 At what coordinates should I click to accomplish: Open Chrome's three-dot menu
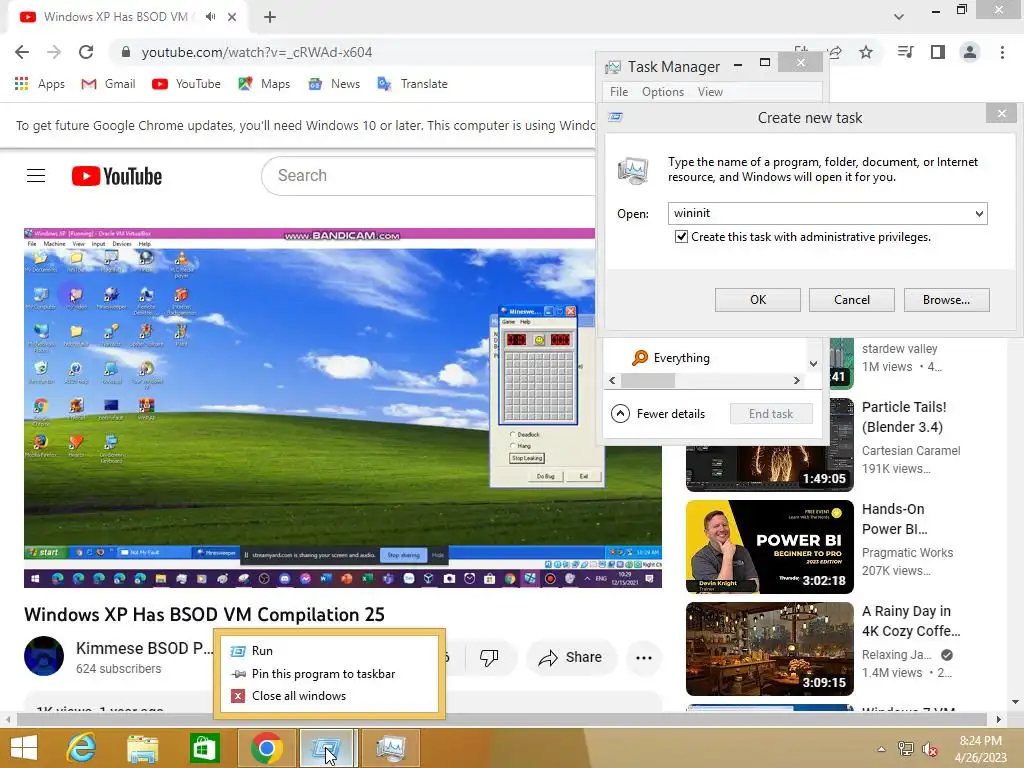tap(1002, 52)
